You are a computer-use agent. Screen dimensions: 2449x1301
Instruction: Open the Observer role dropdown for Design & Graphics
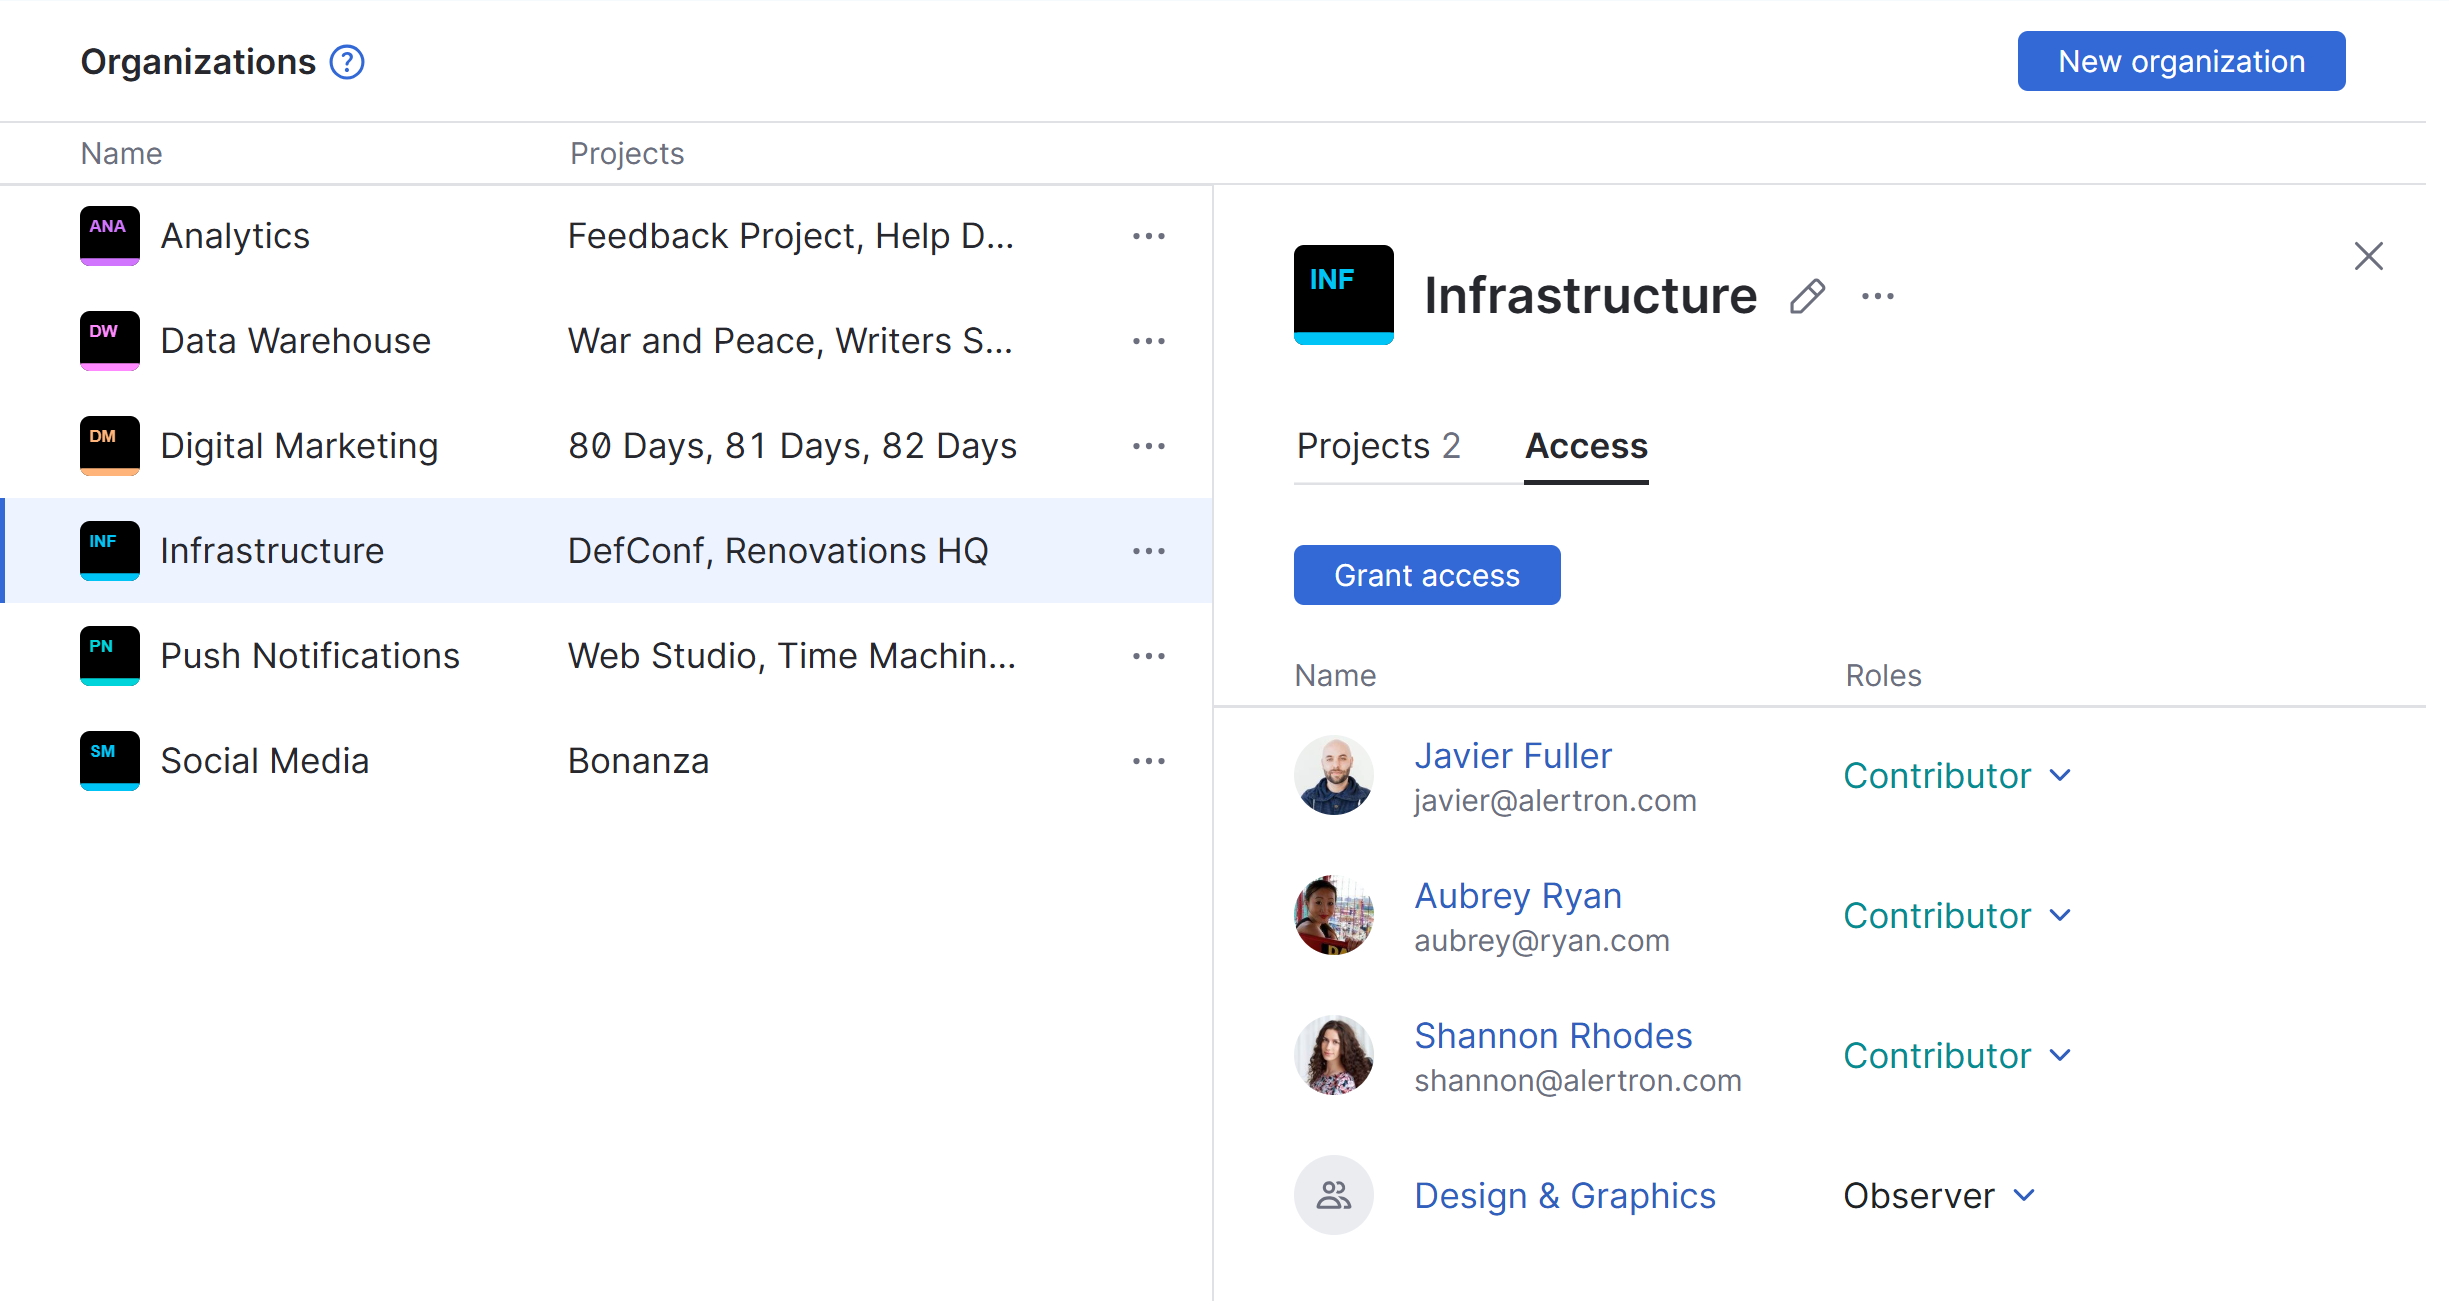[x=1939, y=1196]
